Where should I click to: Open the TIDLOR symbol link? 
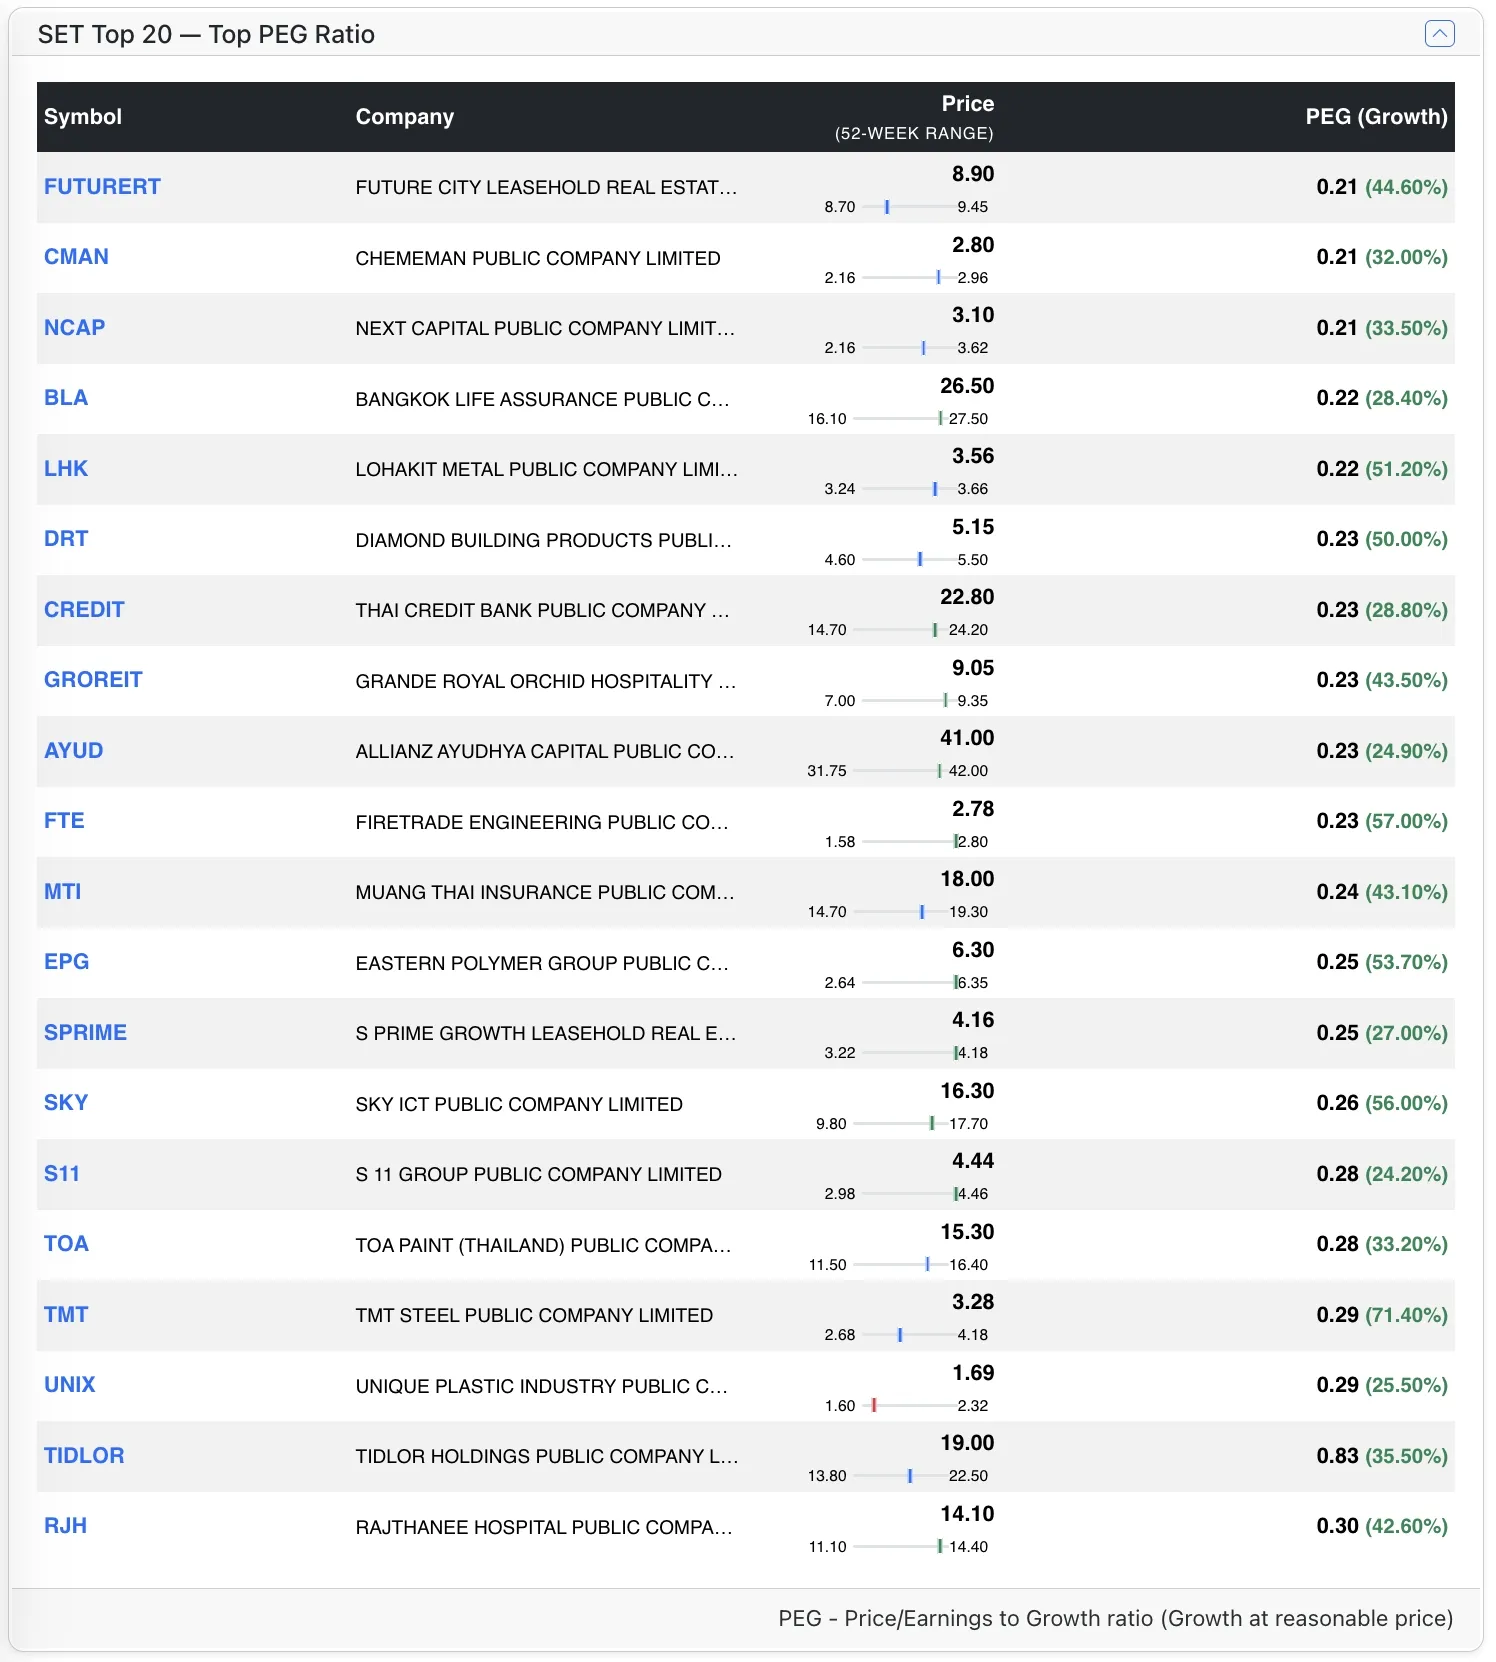(84, 1456)
